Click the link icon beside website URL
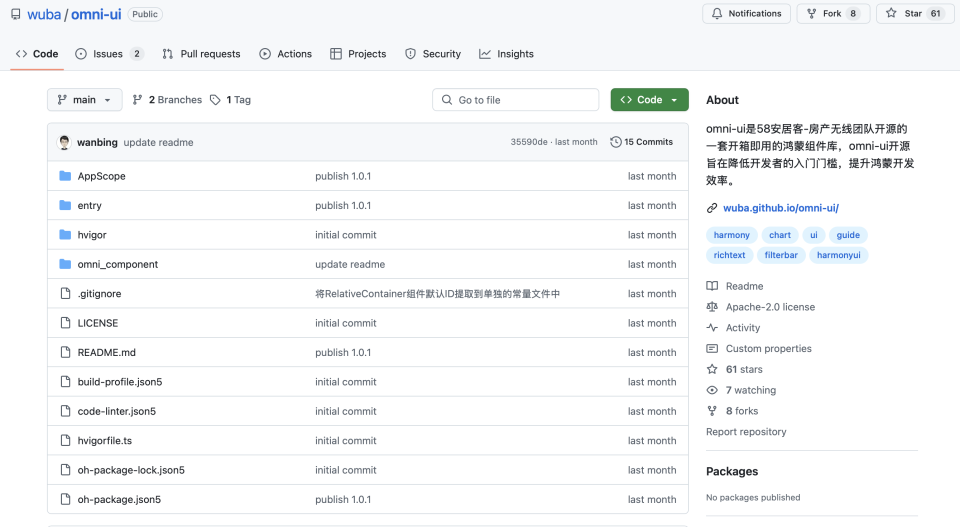This screenshot has height=527, width=960. click(x=711, y=208)
